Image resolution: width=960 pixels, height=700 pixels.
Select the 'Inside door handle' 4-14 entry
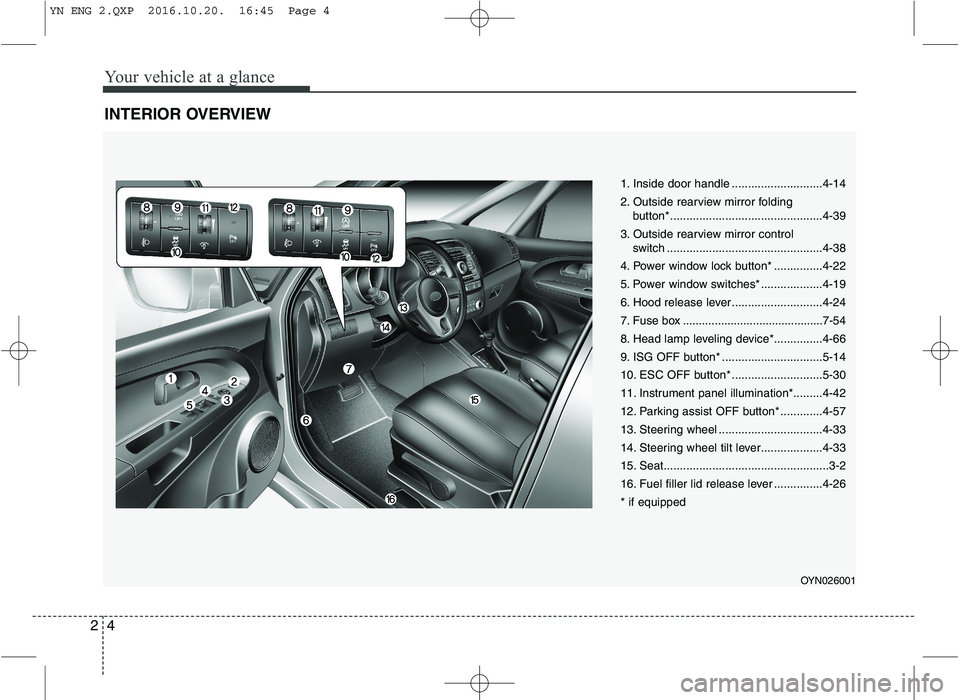click(x=733, y=184)
